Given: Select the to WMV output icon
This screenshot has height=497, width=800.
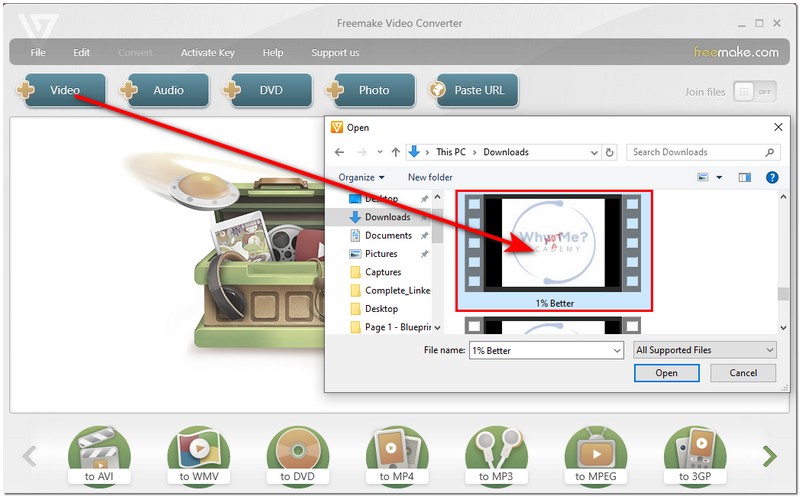Looking at the screenshot, I should [199, 454].
